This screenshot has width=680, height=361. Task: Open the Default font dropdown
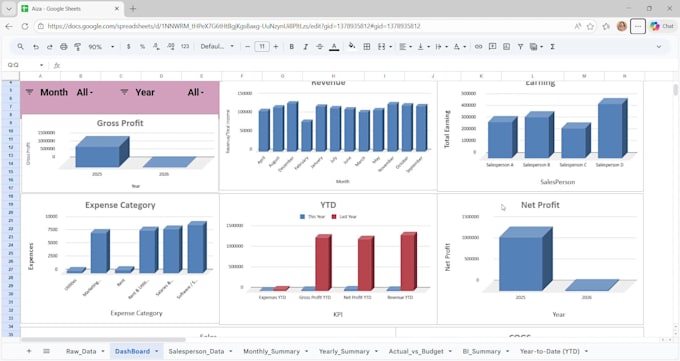tap(217, 46)
